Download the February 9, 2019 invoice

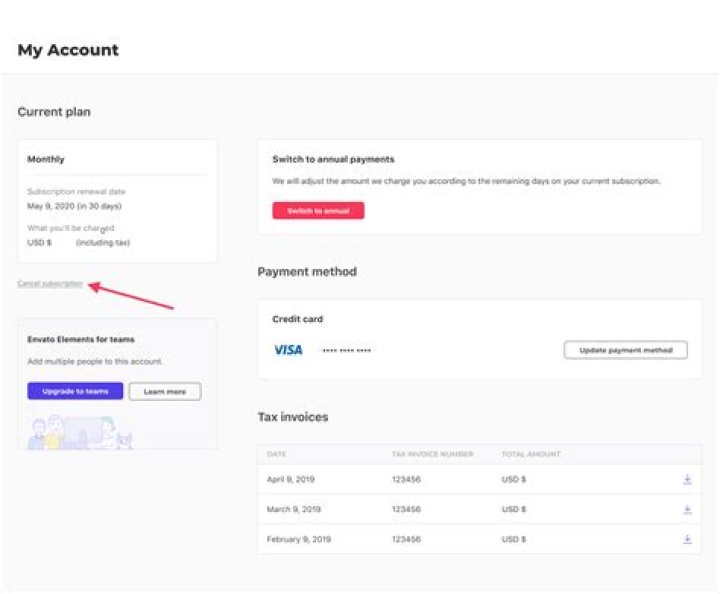click(x=687, y=539)
